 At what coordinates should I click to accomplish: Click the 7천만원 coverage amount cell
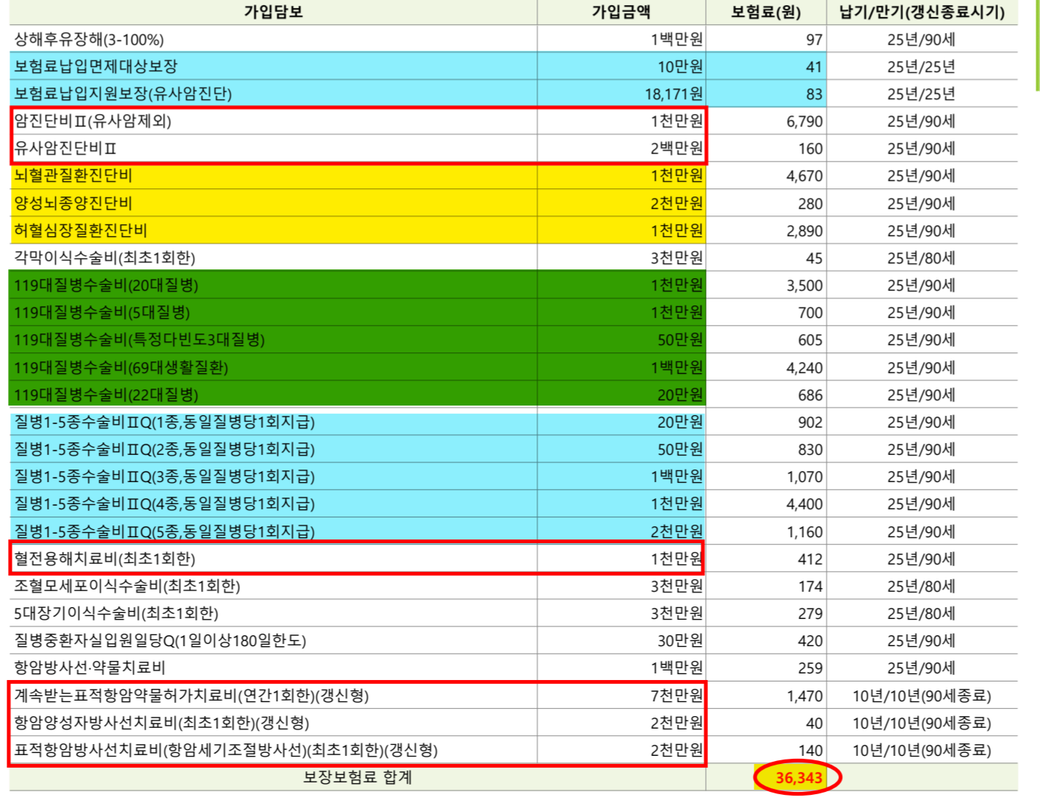[676, 696]
